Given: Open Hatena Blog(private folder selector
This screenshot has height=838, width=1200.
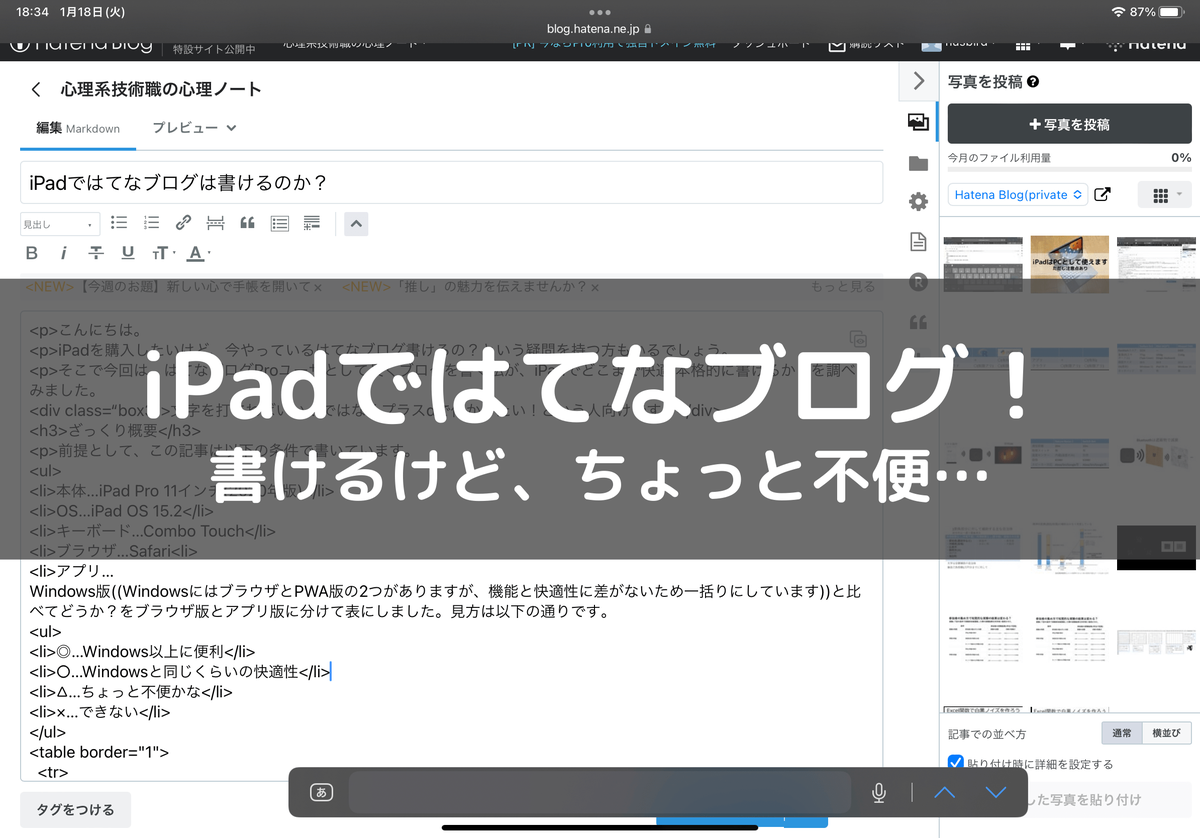Looking at the screenshot, I should pos(1018,195).
